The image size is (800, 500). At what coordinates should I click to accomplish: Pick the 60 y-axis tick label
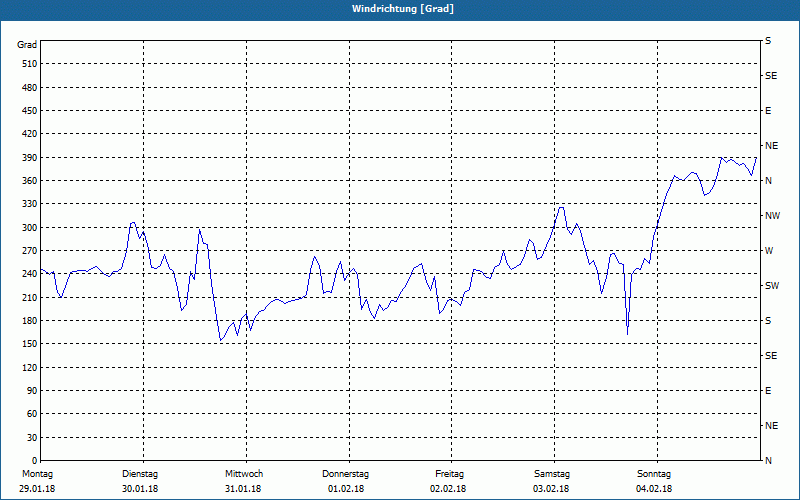click(33, 414)
